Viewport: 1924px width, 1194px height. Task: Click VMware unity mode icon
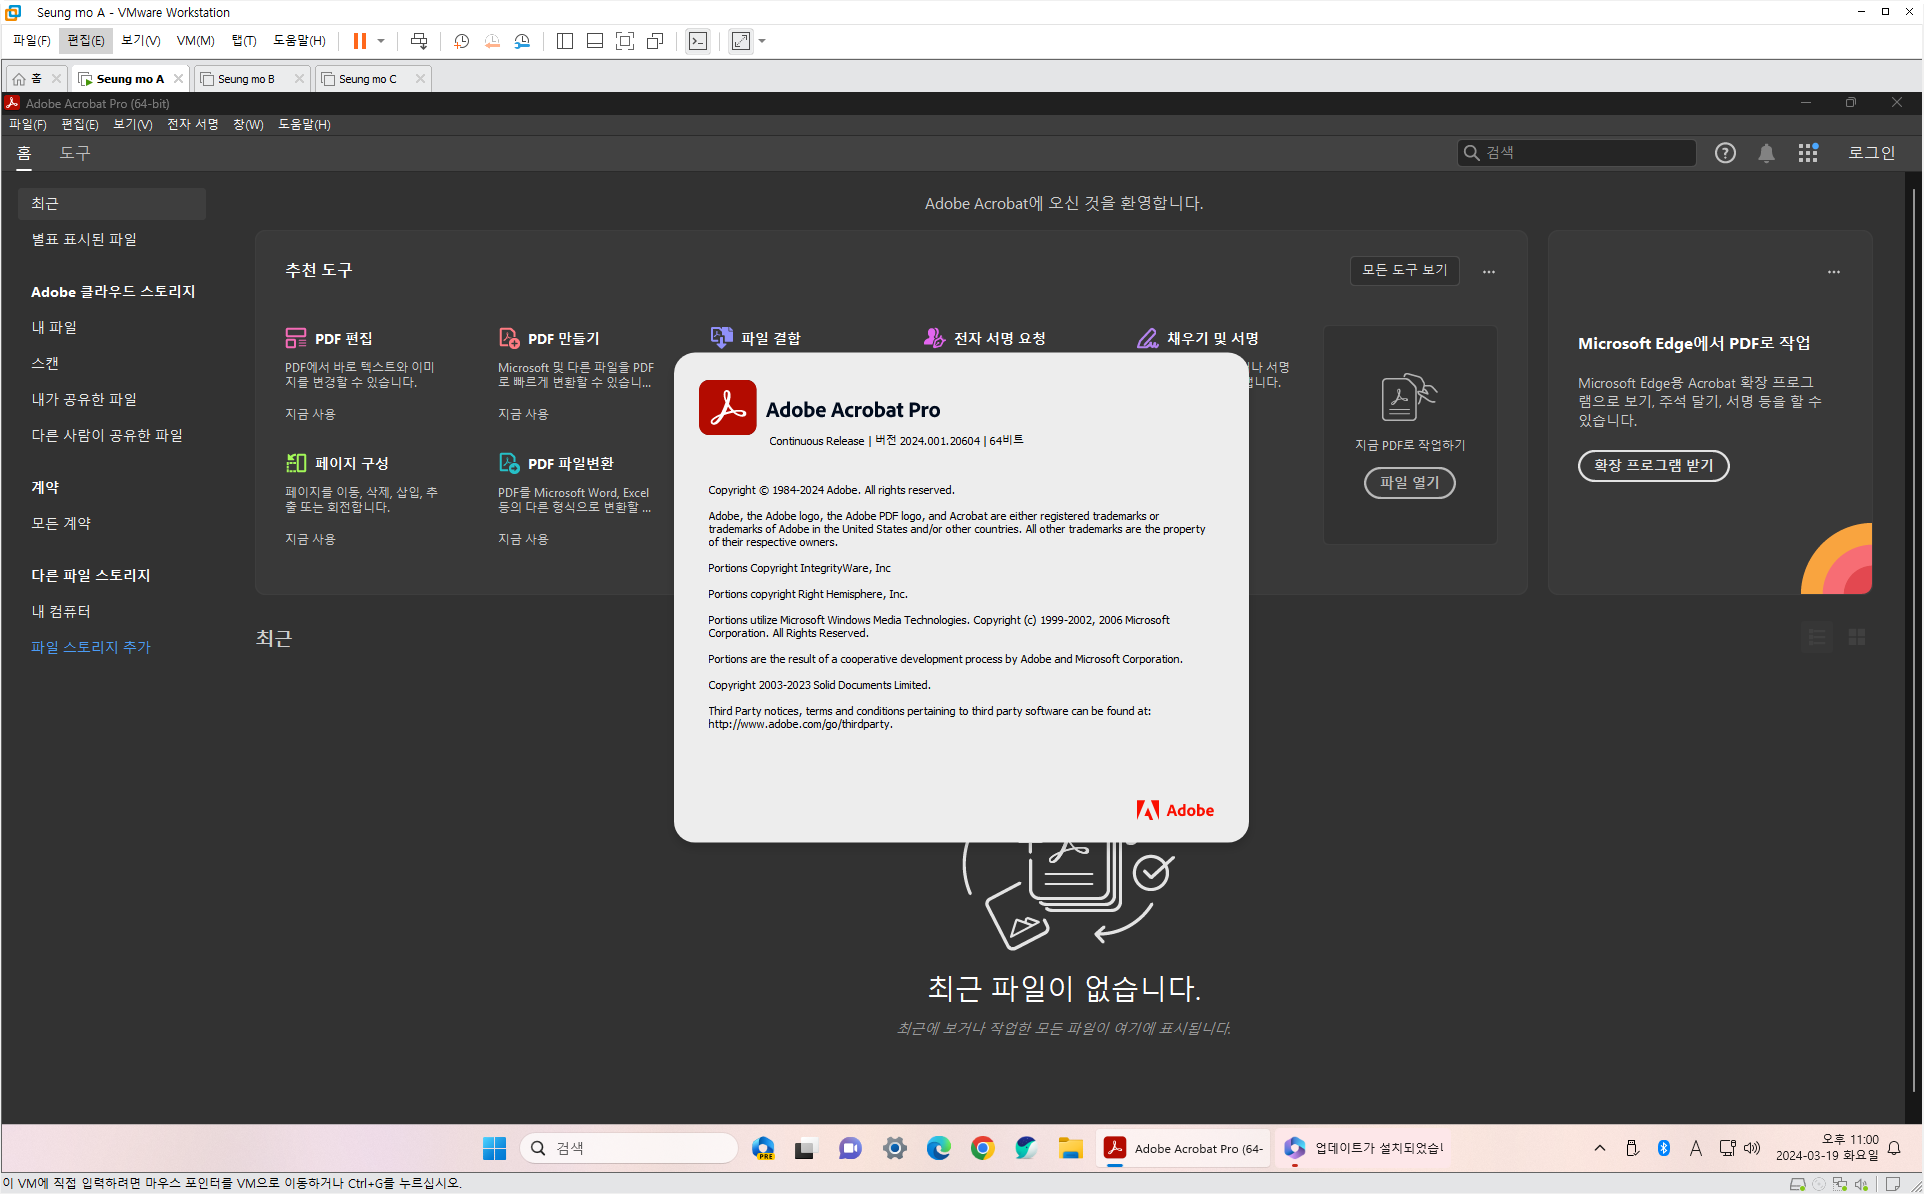(655, 41)
